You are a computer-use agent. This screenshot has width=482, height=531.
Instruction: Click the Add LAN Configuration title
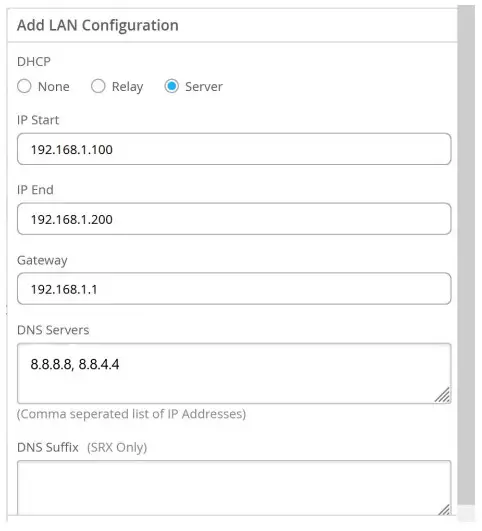(98, 25)
